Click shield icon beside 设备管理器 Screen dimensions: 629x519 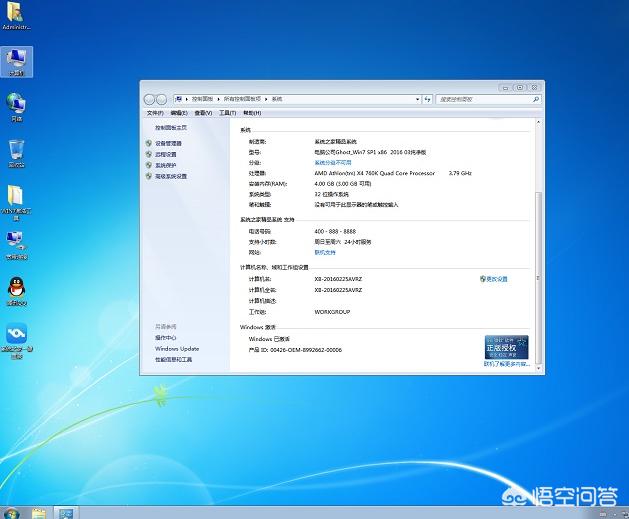click(x=149, y=143)
